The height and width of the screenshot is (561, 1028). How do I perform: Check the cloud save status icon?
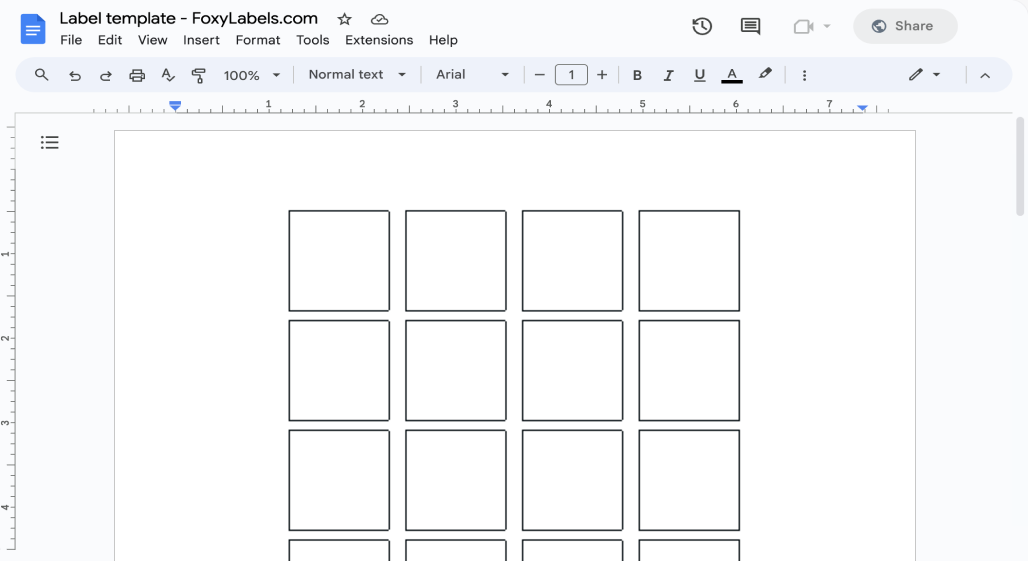(x=379, y=20)
